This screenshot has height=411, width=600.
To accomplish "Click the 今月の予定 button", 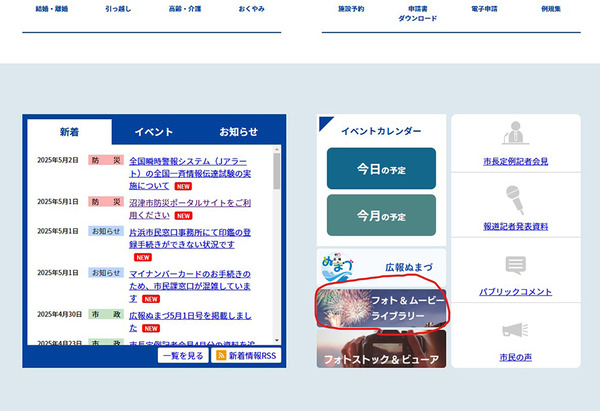I will [x=381, y=215].
